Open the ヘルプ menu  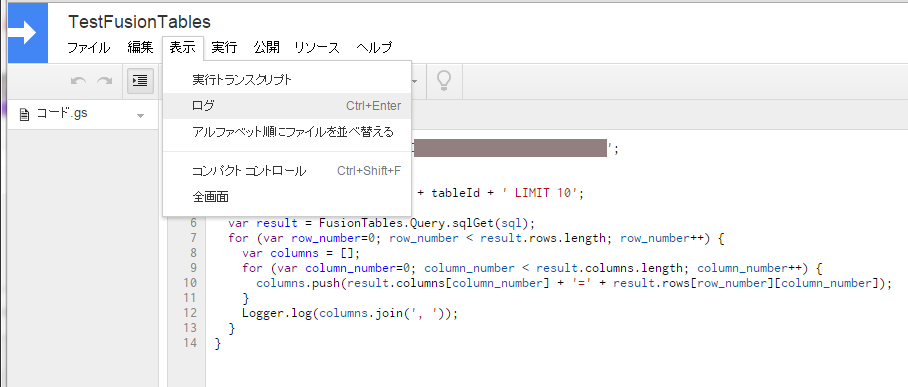374,48
